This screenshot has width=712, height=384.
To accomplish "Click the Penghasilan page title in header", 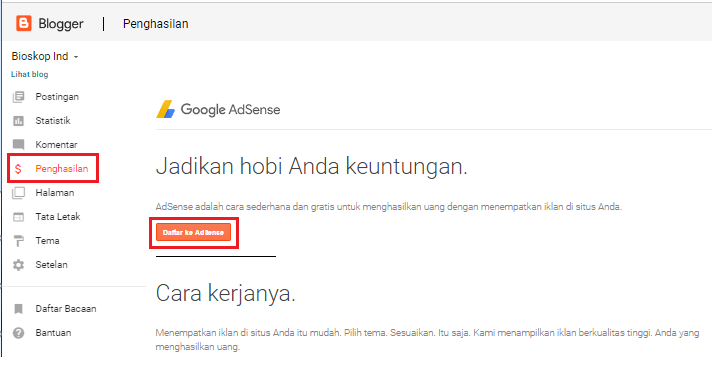I will point(156,24).
